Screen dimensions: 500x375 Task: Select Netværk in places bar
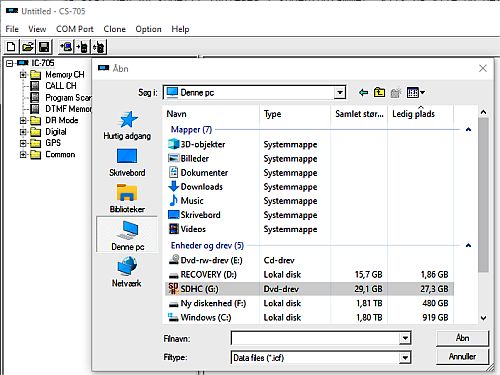click(x=127, y=272)
